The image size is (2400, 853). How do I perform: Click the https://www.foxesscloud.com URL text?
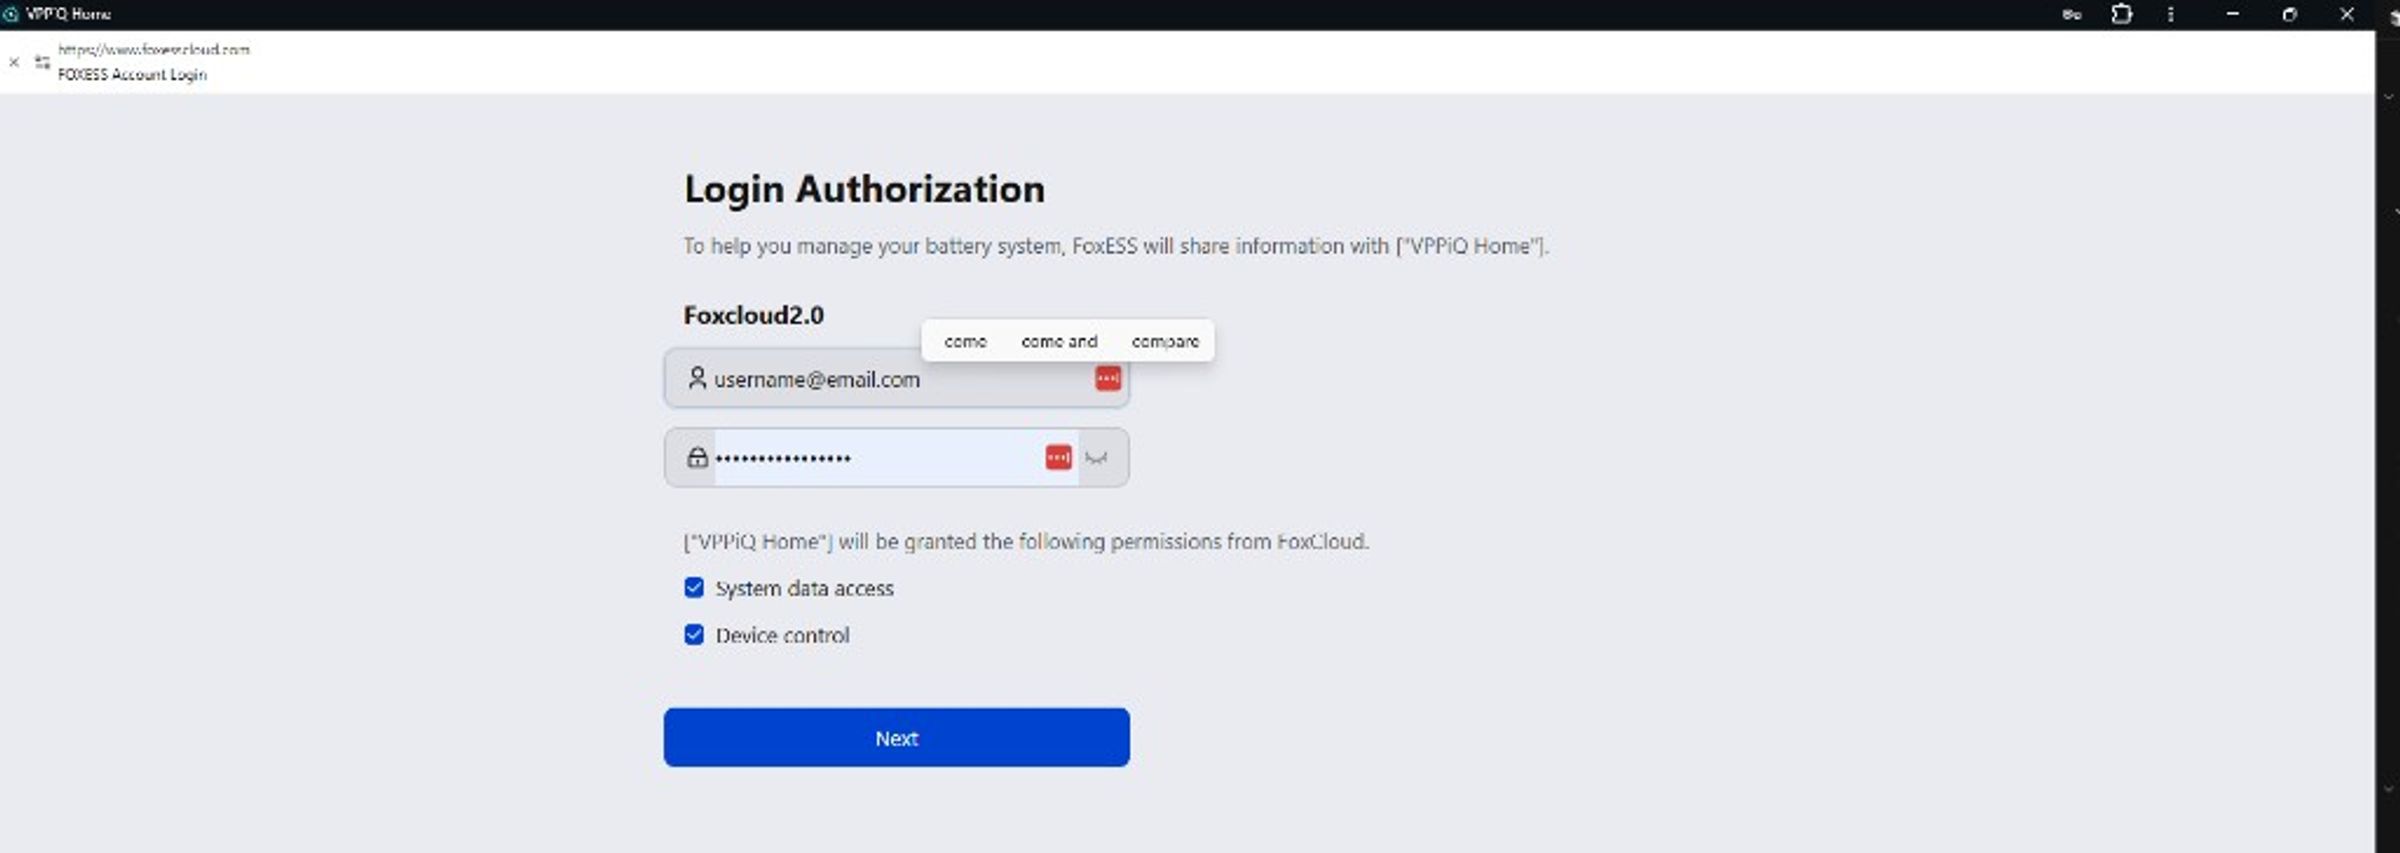154,49
